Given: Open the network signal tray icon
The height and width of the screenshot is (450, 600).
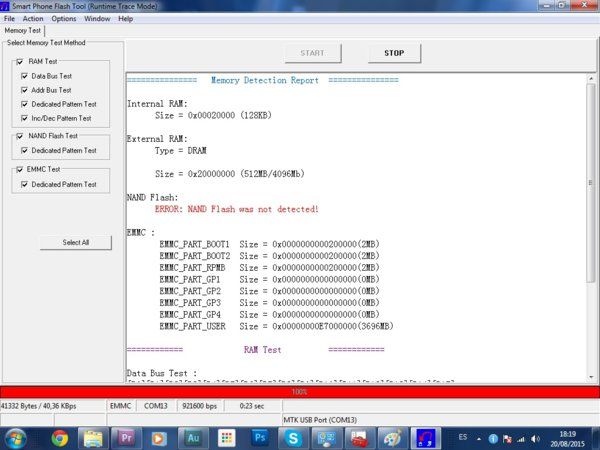Looking at the screenshot, I should [521, 439].
